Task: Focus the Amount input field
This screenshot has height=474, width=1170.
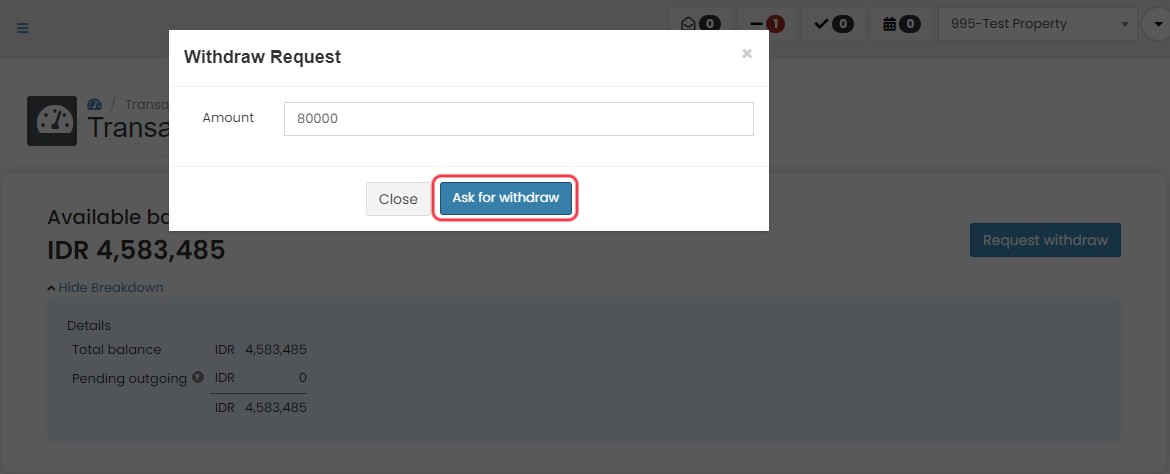Action: [519, 119]
